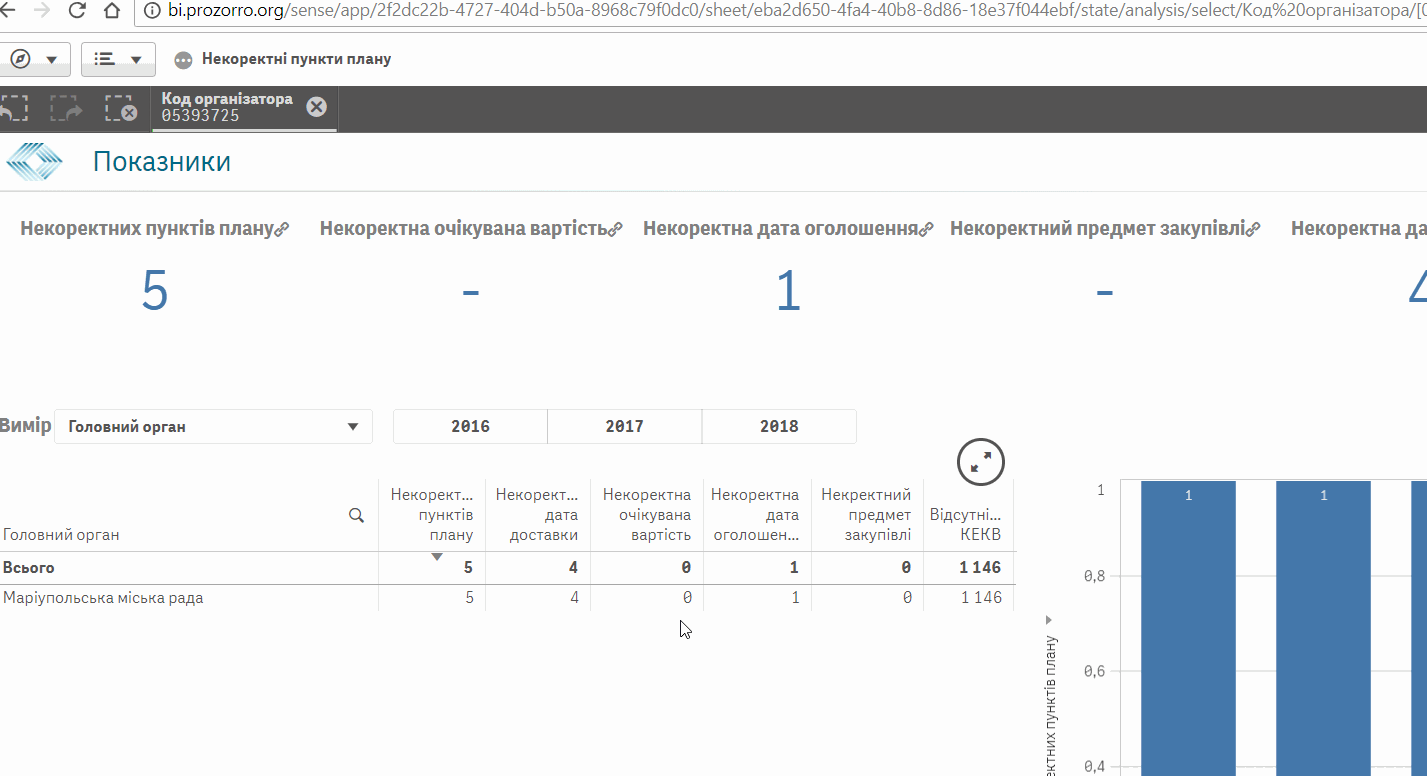Select the 2016 year filter
1427x776 pixels.
pos(470,426)
